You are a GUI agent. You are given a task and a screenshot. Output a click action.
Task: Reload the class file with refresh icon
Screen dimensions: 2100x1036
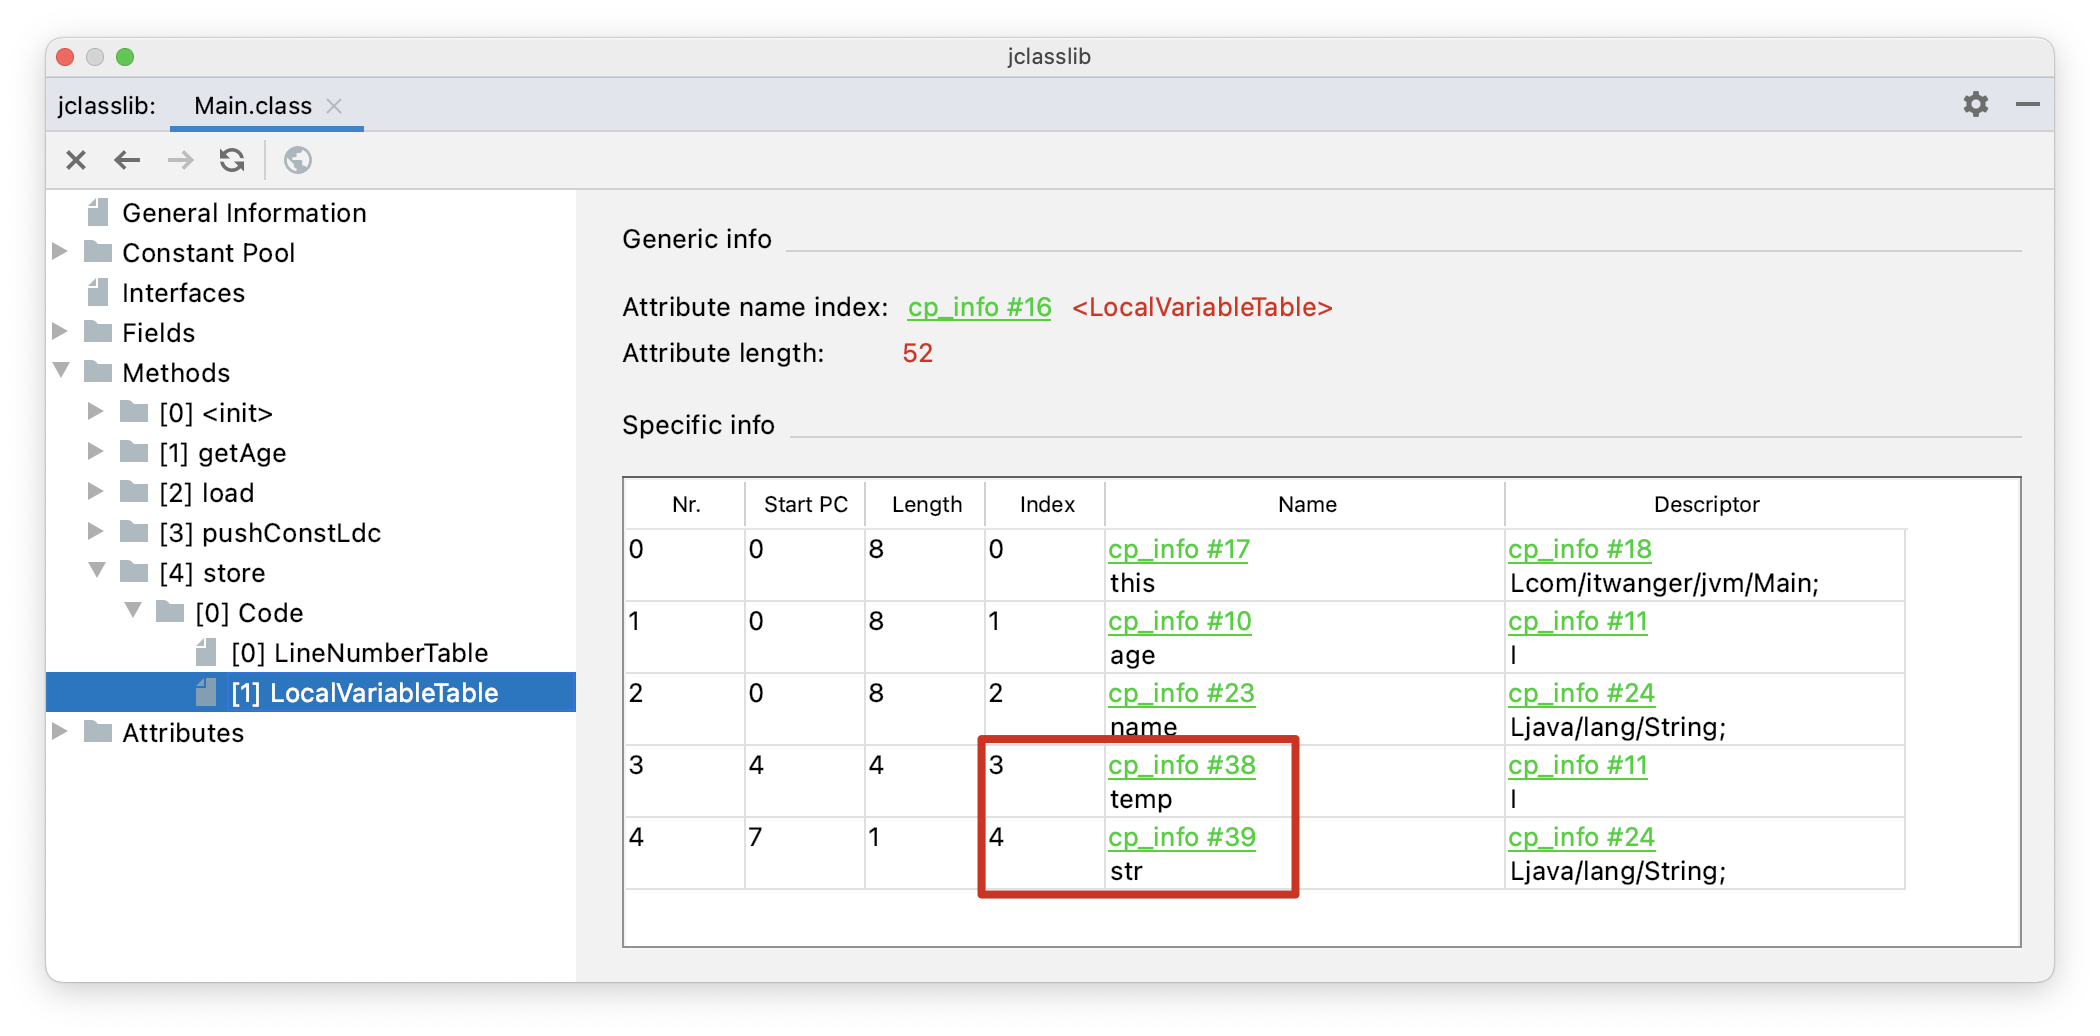click(232, 160)
